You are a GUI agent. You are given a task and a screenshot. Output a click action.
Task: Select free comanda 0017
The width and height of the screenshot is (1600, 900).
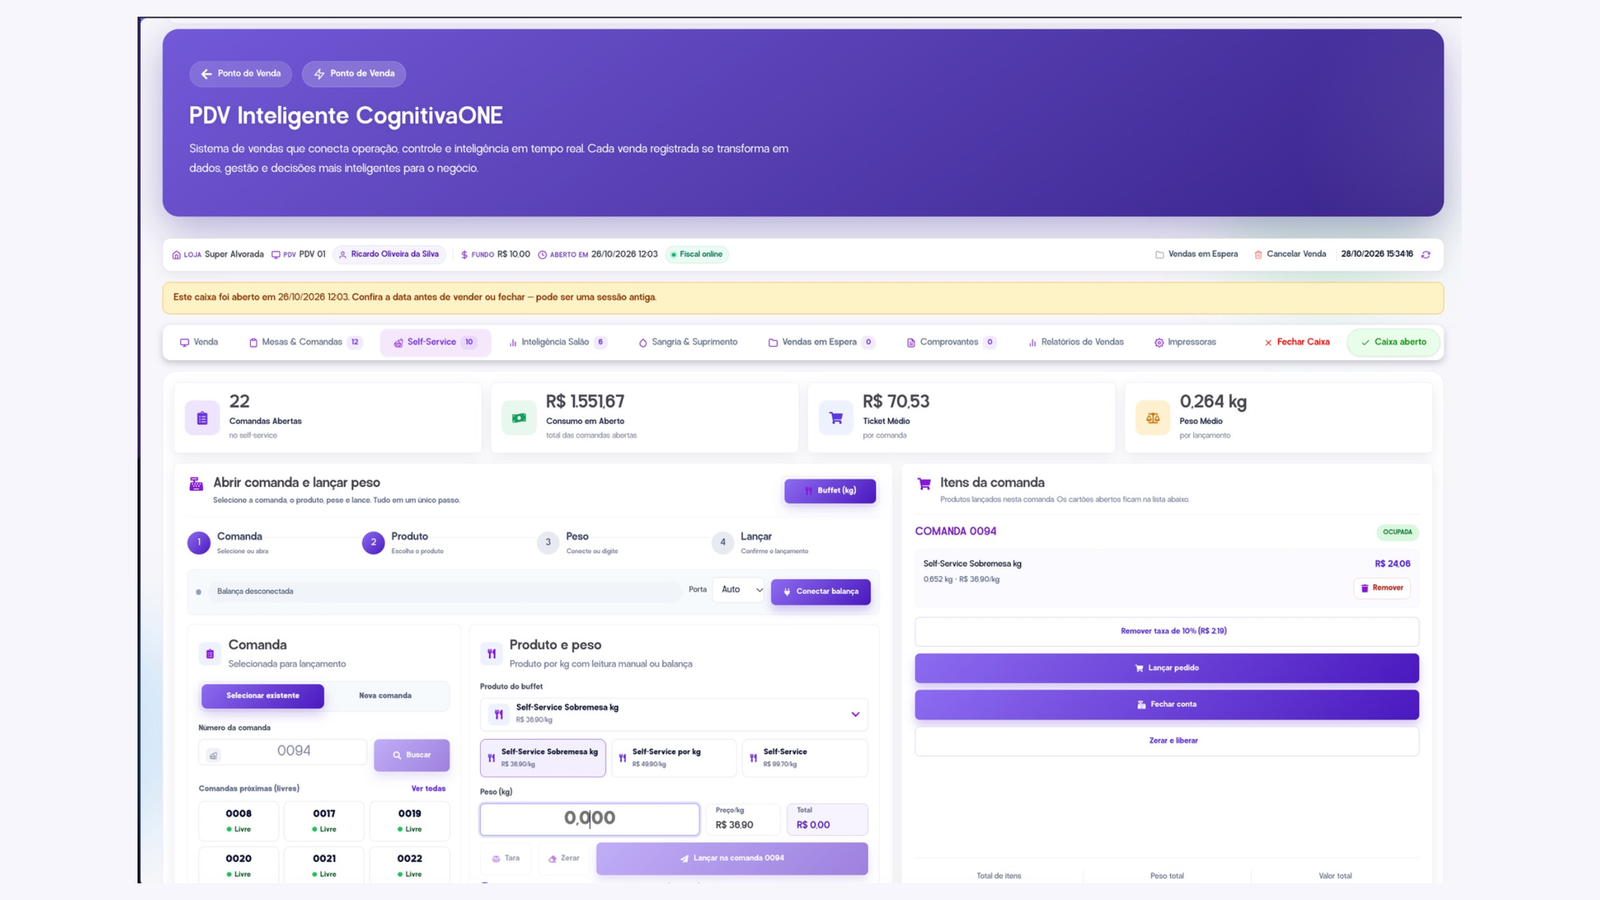coord(324,821)
